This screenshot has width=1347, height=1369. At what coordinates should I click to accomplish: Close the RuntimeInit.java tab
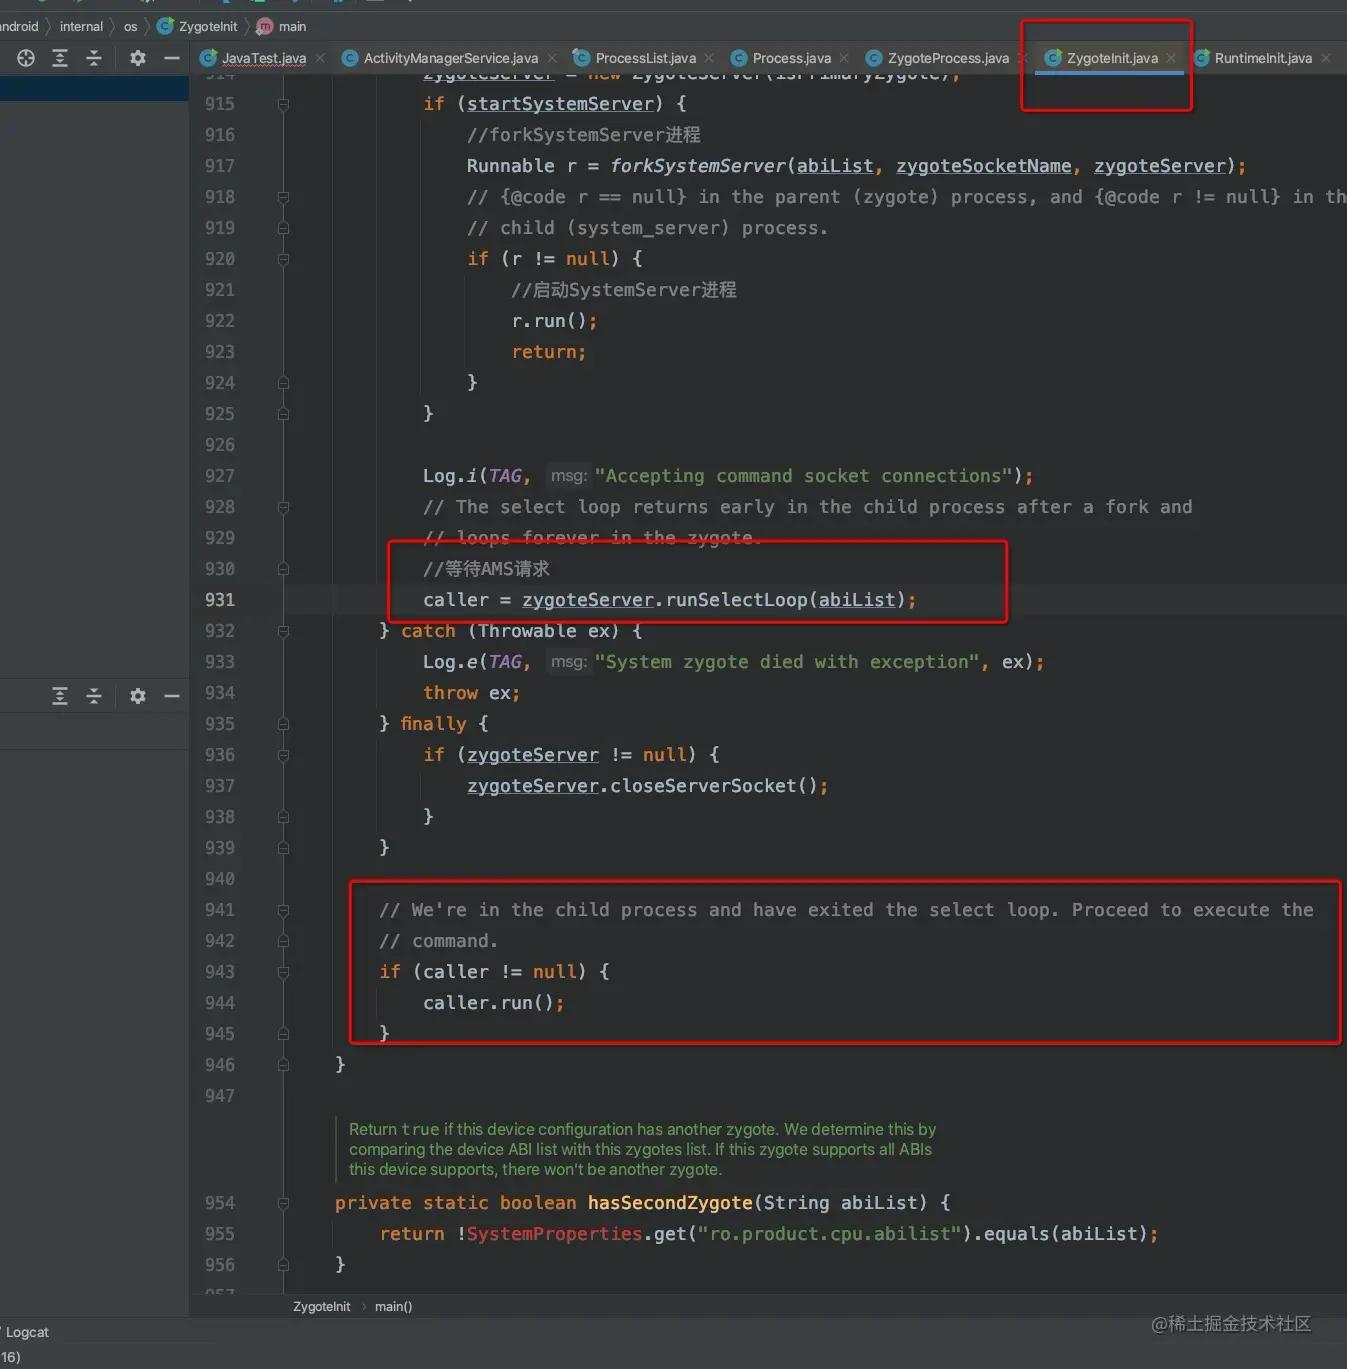pyautogui.click(x=1326, y=58)
